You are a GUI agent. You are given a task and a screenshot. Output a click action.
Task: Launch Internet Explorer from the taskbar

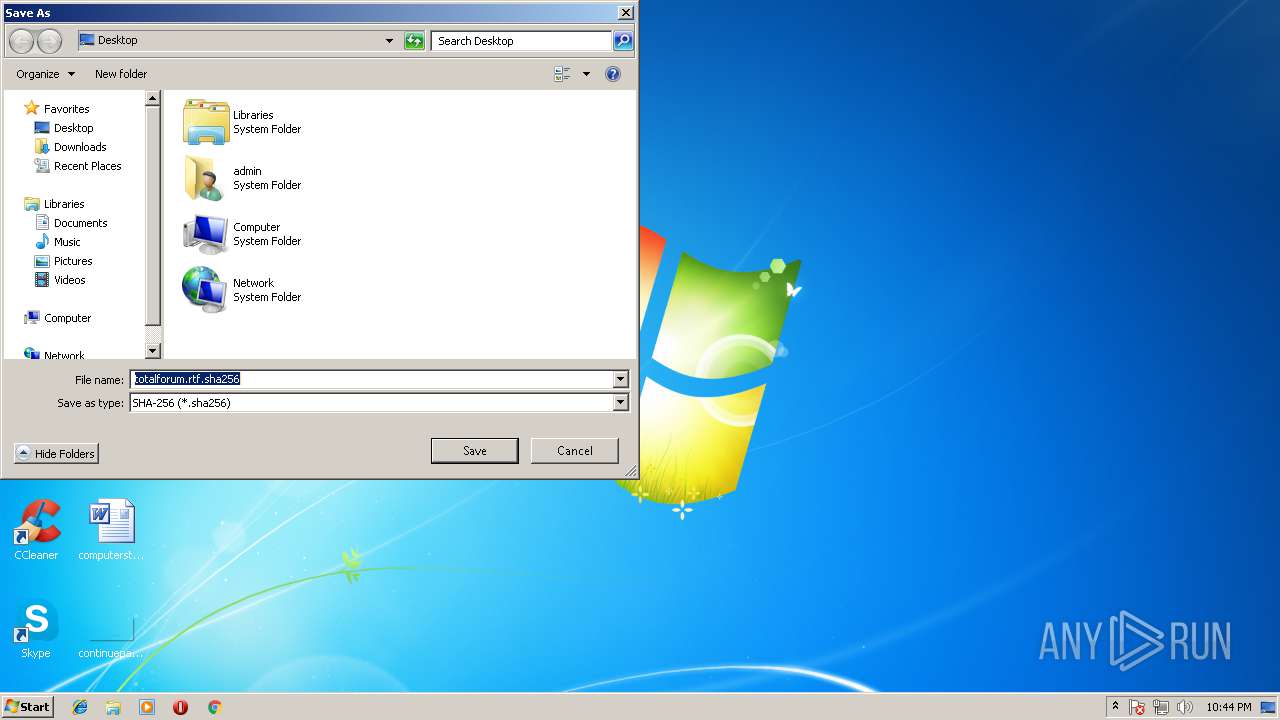80,707
